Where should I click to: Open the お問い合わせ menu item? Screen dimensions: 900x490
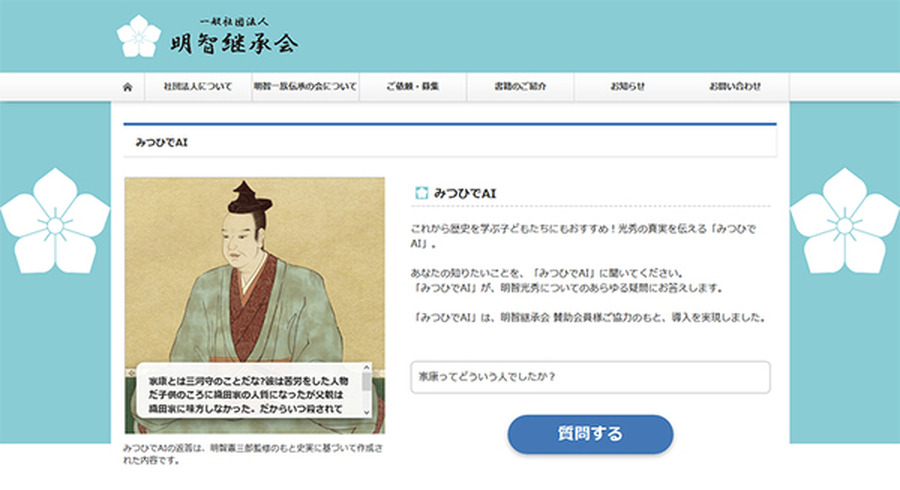[735, 87]
